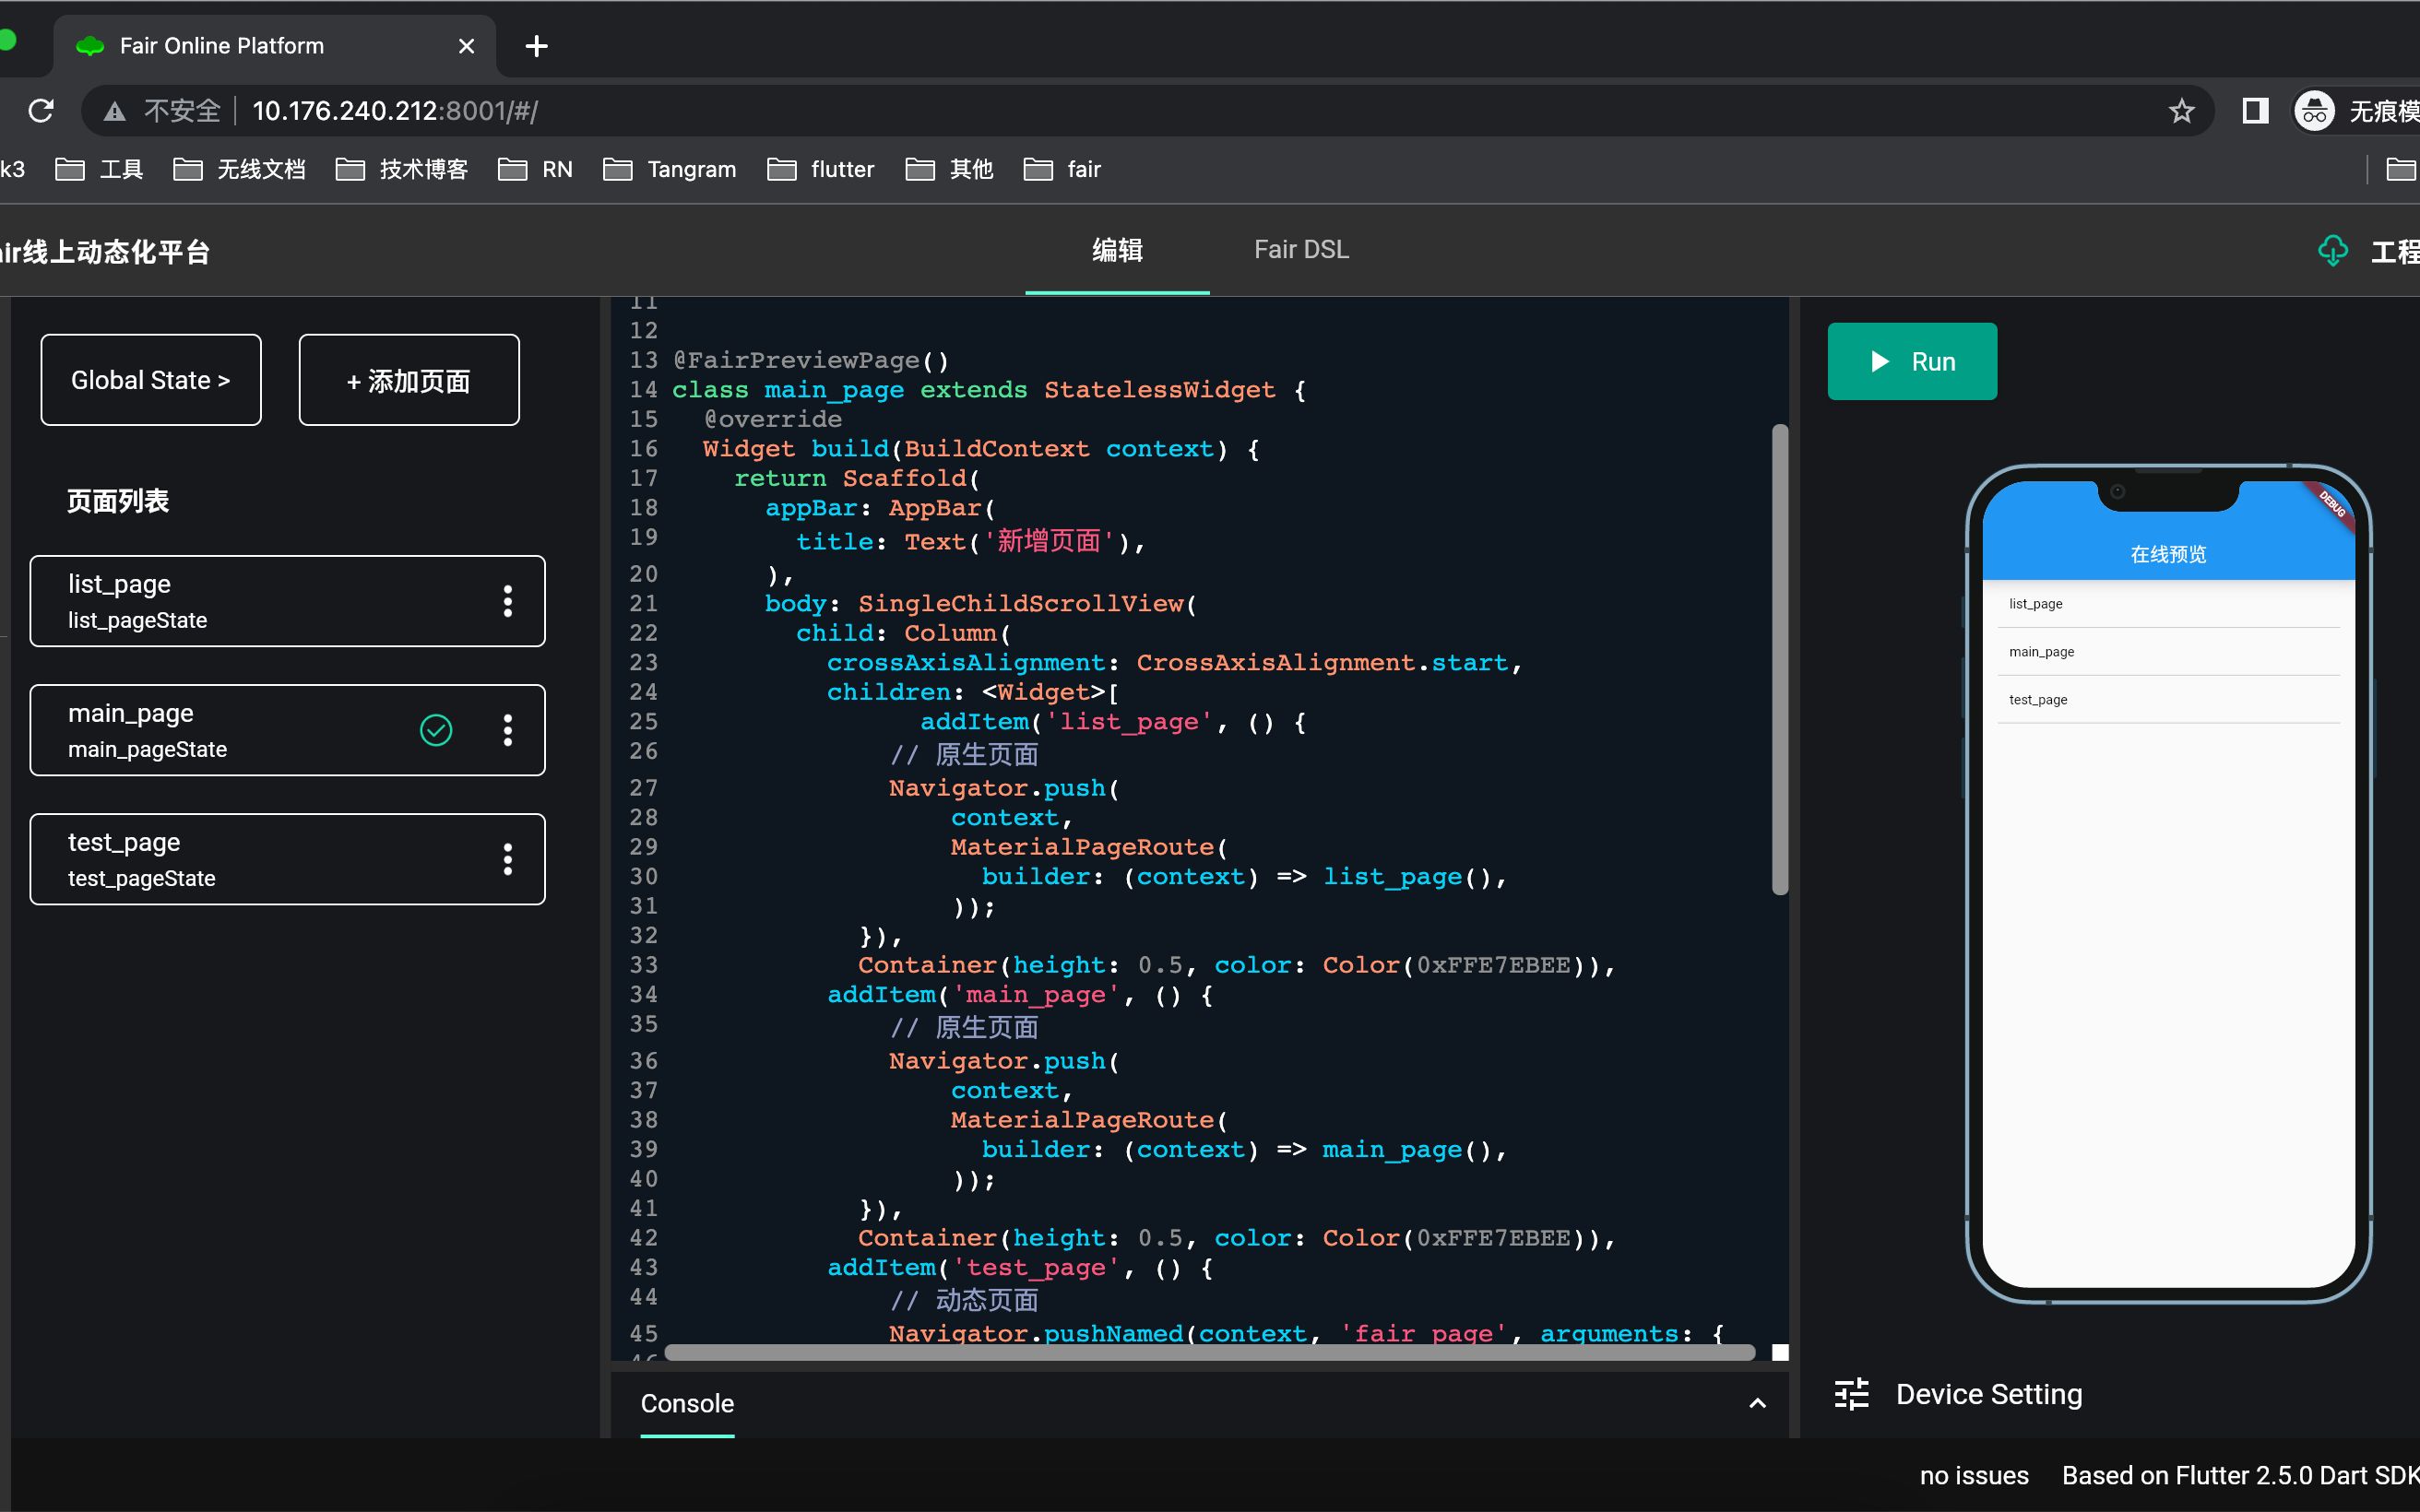Click the vertical code editor scrollbar
This screenshot has width=2420, height=1512.
tap(1779, 660)
